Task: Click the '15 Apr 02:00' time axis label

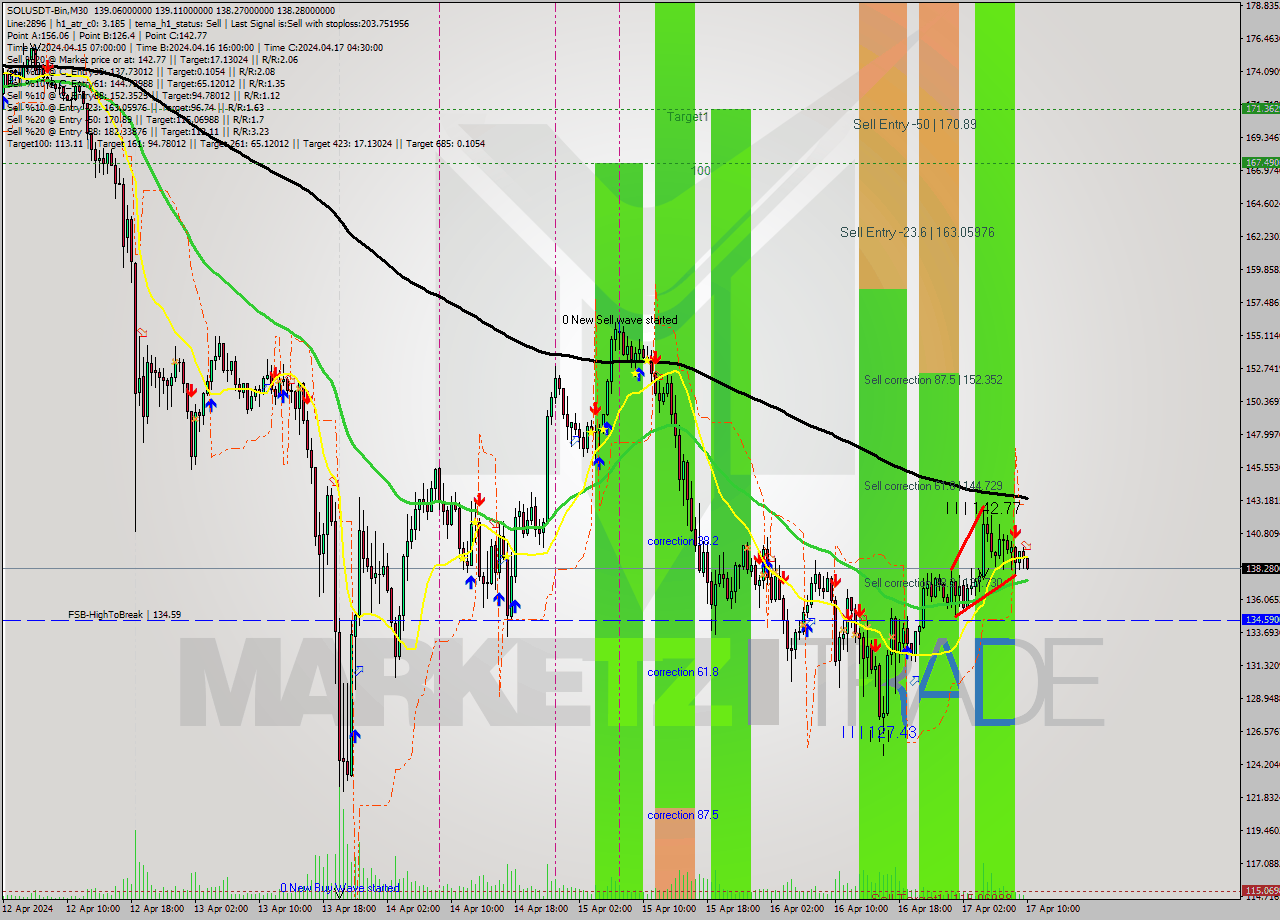Action: 604,909
